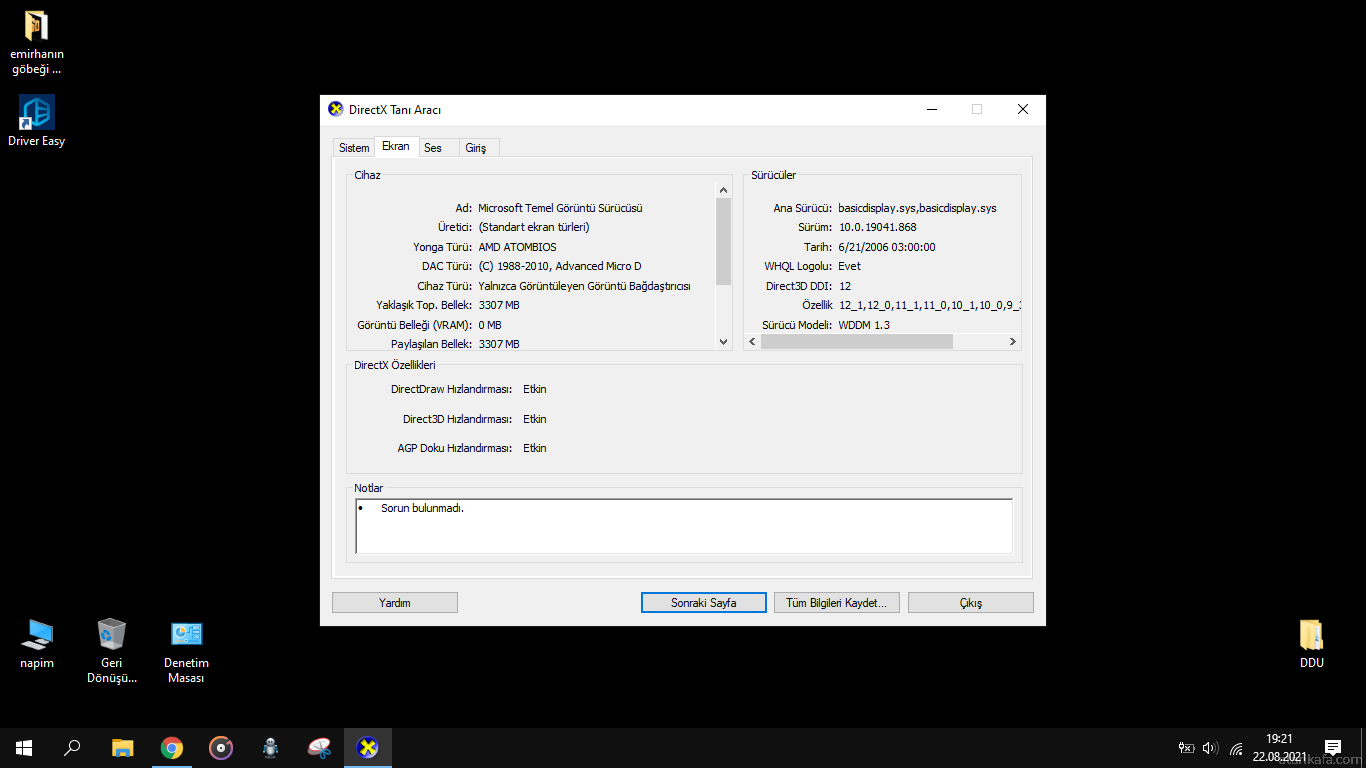
Task: Click DirectDraw Hızlandırması 'Etkin' value
Action: coord(535,389)
